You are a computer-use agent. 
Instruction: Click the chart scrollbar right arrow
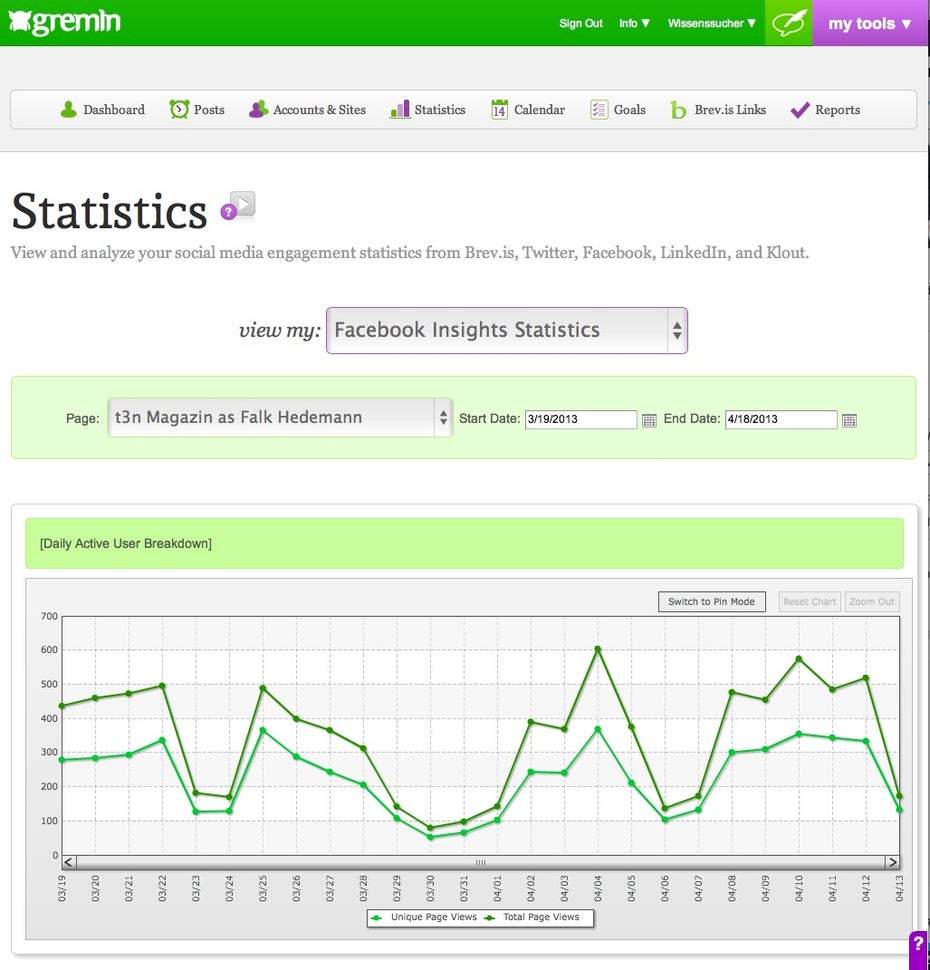pyautogui.click(x=892, y=862)
